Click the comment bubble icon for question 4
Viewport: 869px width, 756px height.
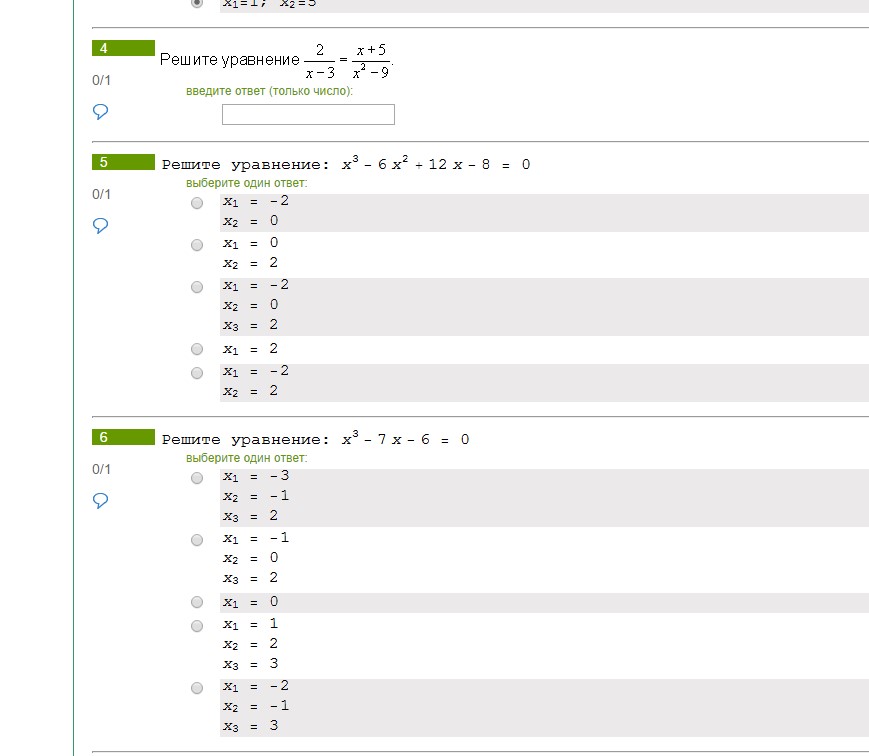click(100, 111)
